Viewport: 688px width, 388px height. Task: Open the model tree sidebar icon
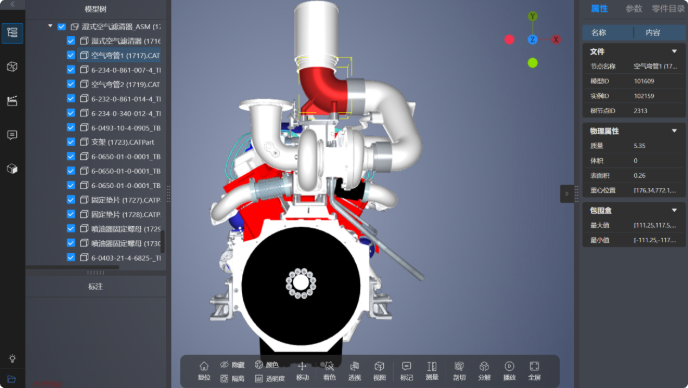[x=12, y=33]
